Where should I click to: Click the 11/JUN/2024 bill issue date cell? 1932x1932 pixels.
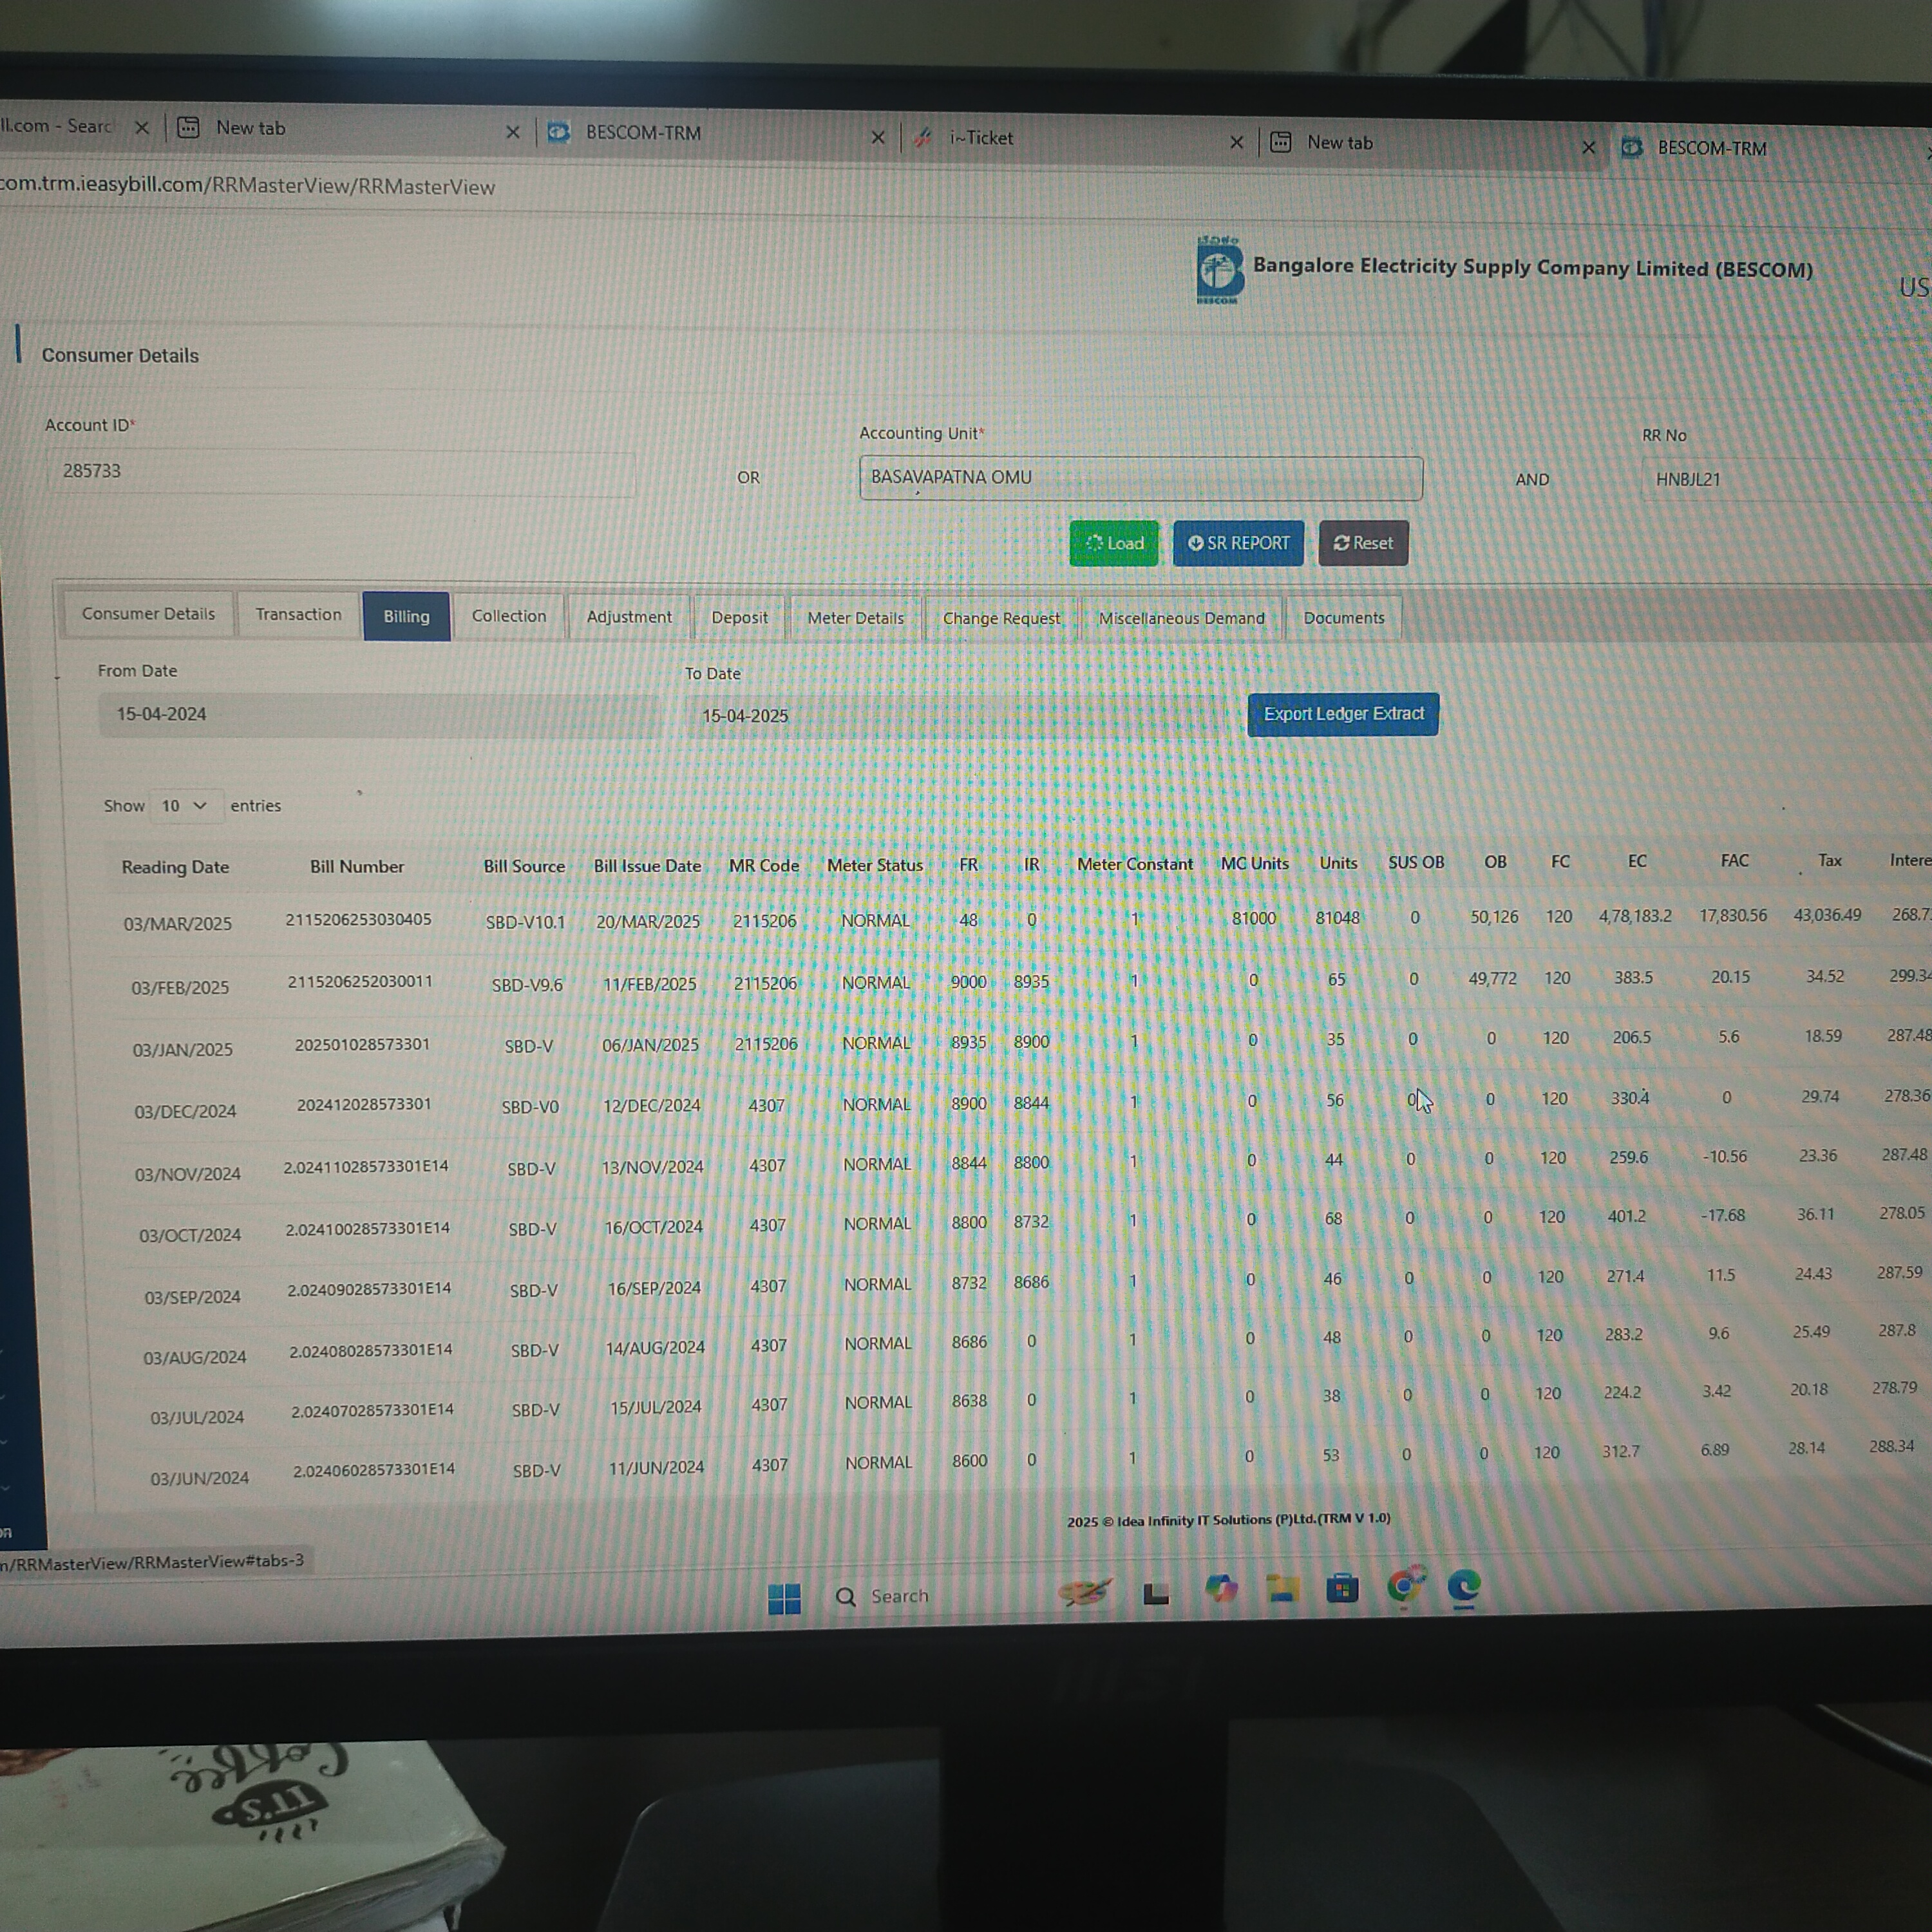point(656,1467)
